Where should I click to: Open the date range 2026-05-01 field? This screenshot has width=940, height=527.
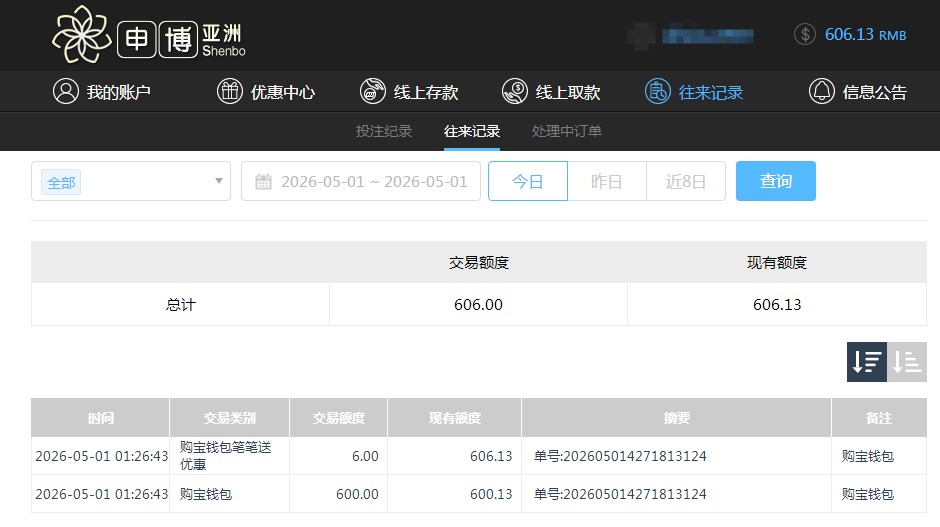pyautogui.click(x=361, y=181)
